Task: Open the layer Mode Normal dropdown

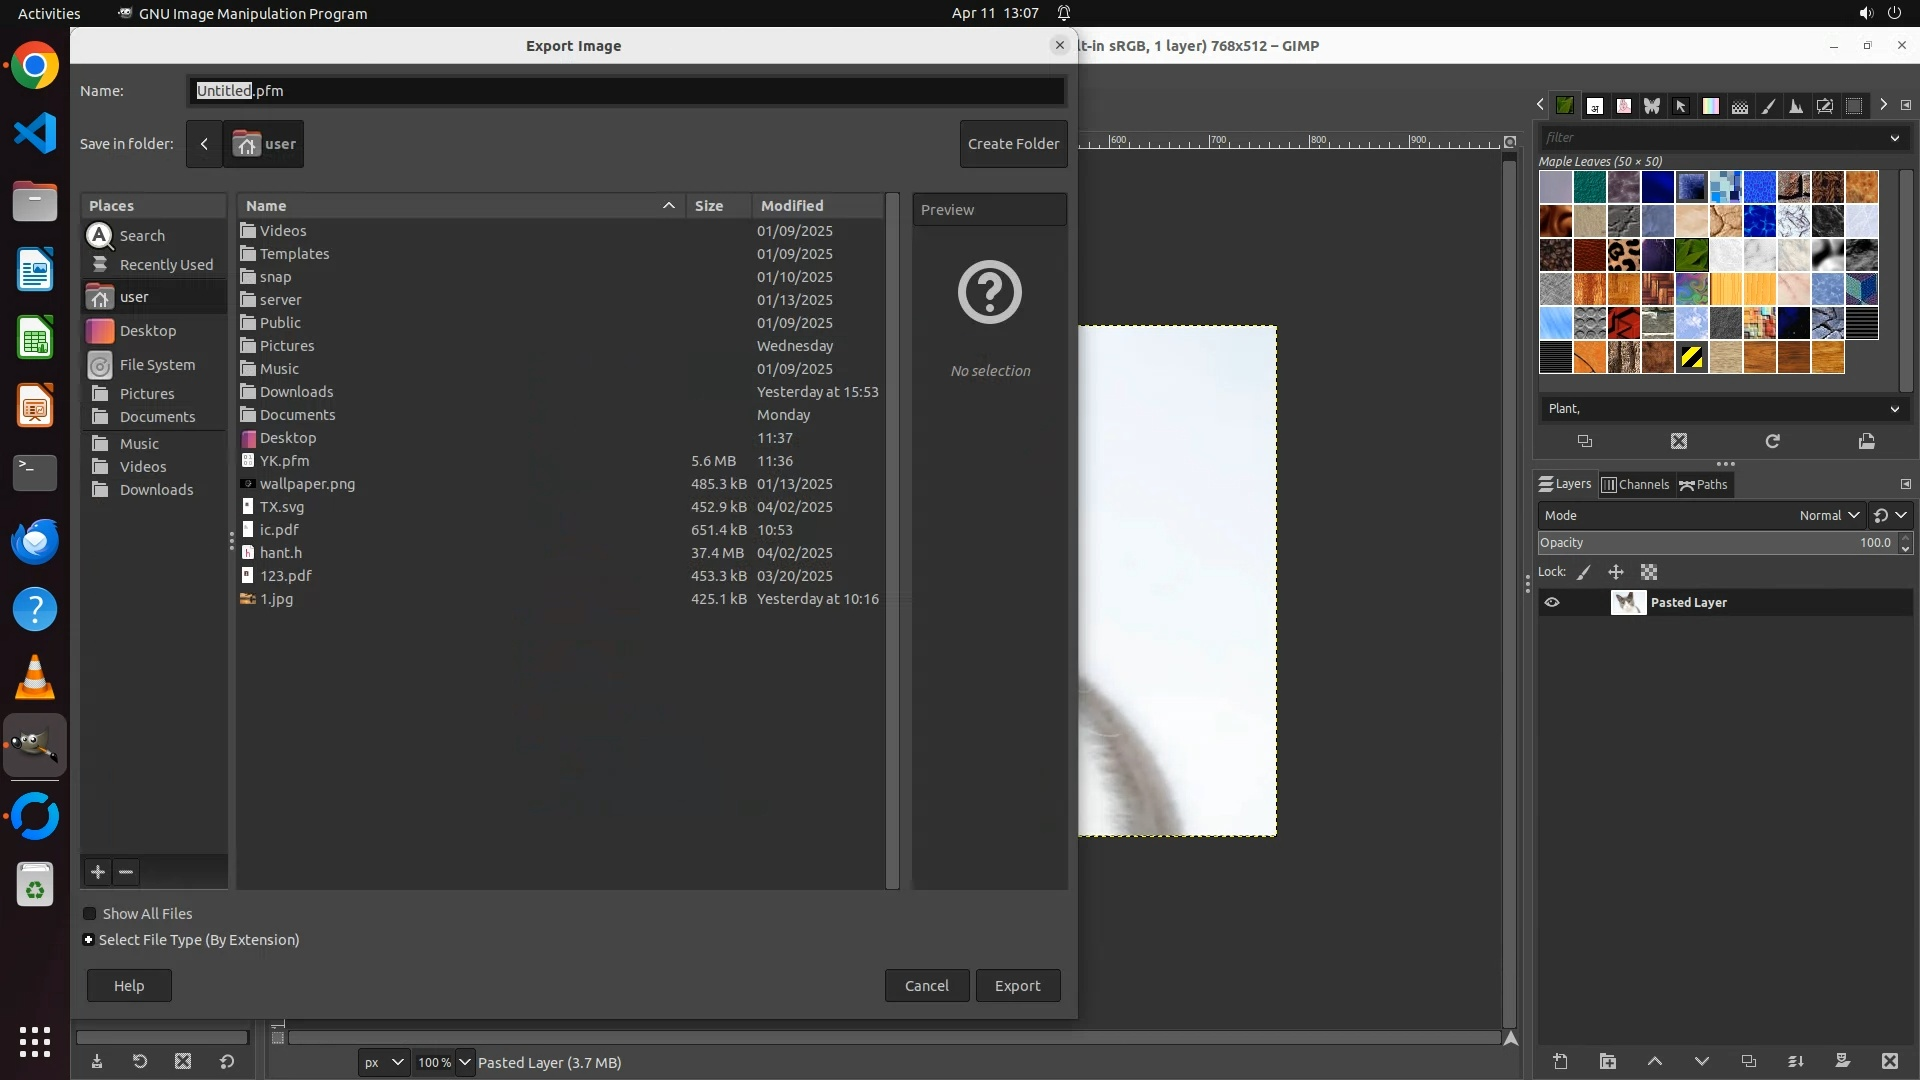Action: pyautogui.click(x=1828, y=515)
